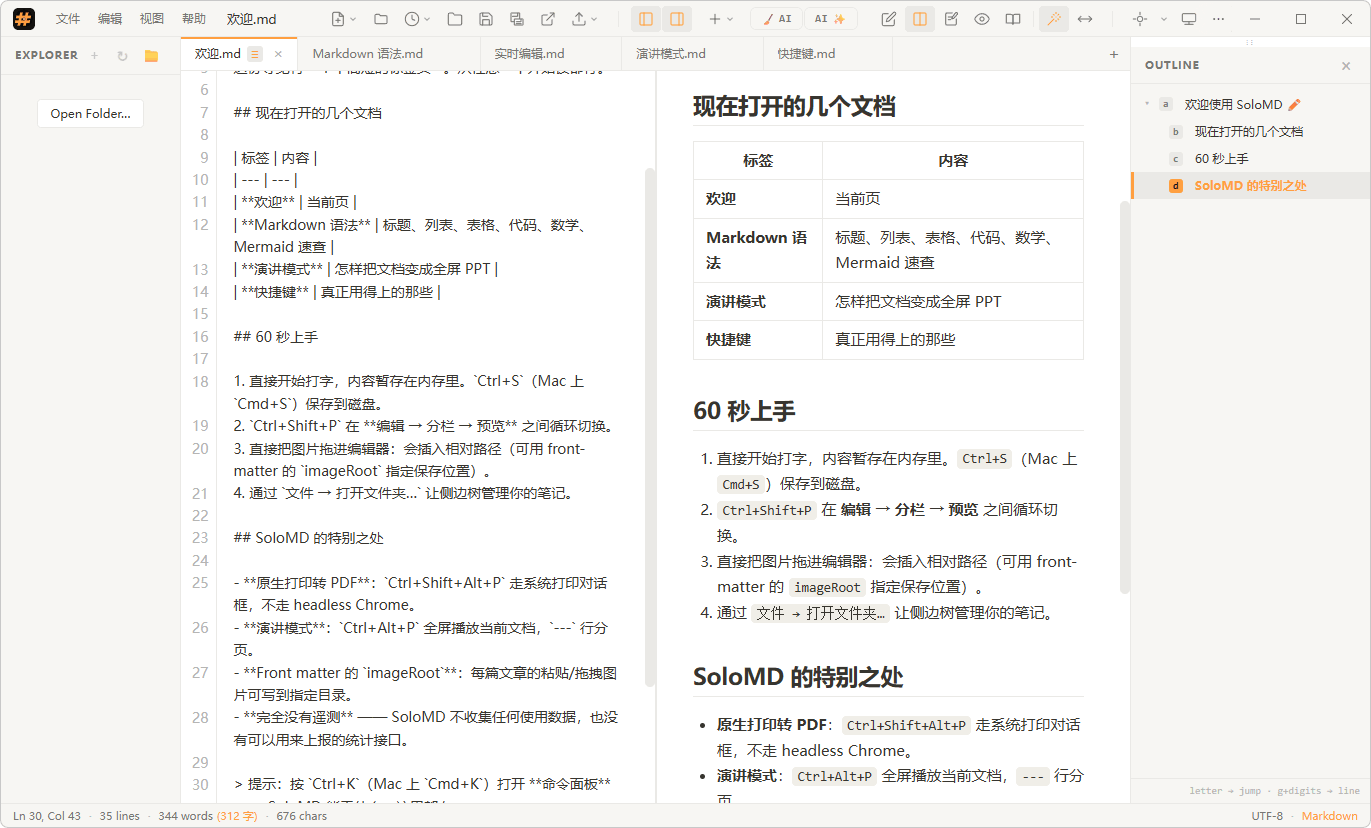
Task: Toggle the left sidebar panel
Action: [x=646, y=19]
